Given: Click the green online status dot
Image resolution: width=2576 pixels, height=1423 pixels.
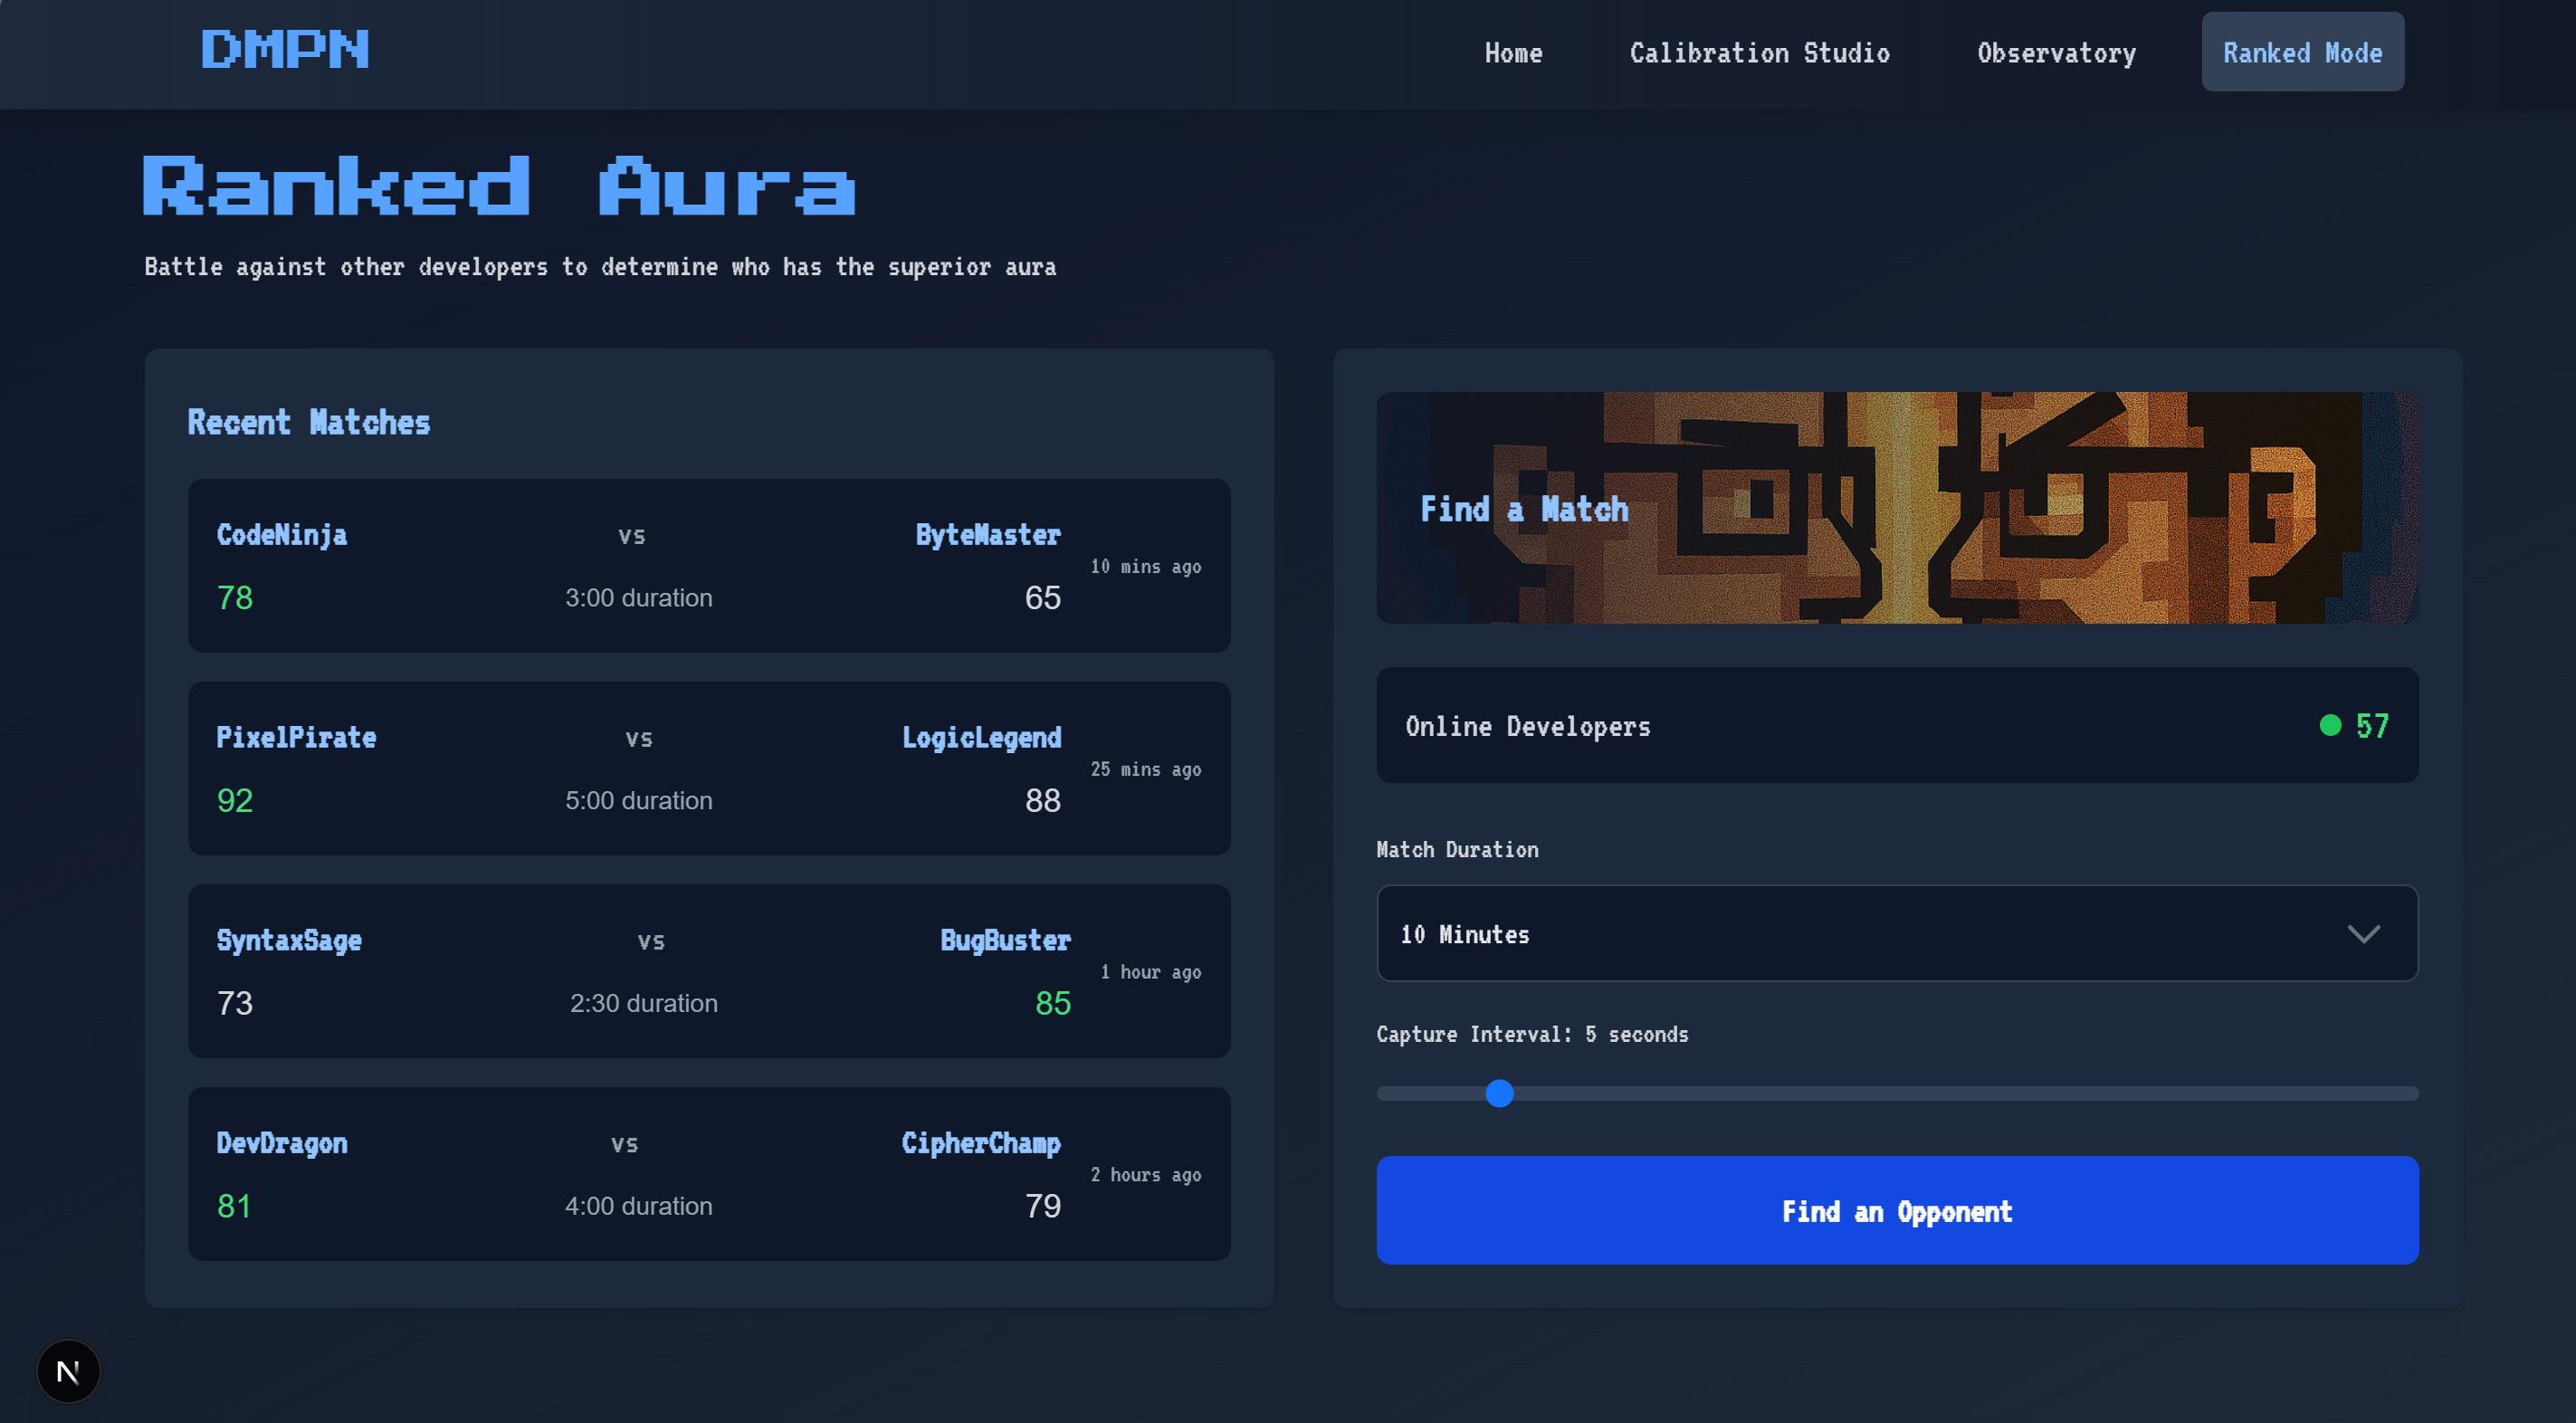Looking at the screenshot, I should [2329, 726].
